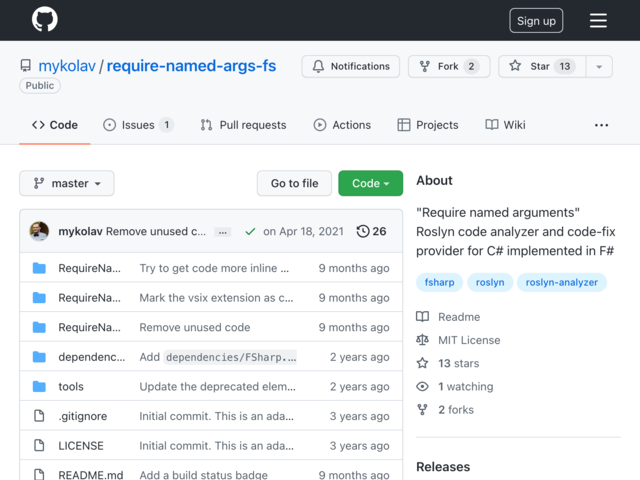Open the roslyn-analyzer topic tag
Screen dimensions: 640x480
point(562,282)
